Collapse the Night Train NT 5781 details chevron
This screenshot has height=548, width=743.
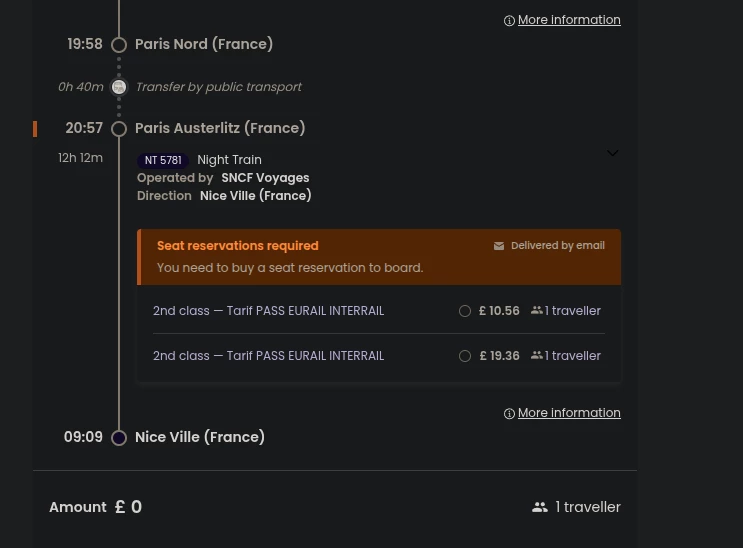613,153
